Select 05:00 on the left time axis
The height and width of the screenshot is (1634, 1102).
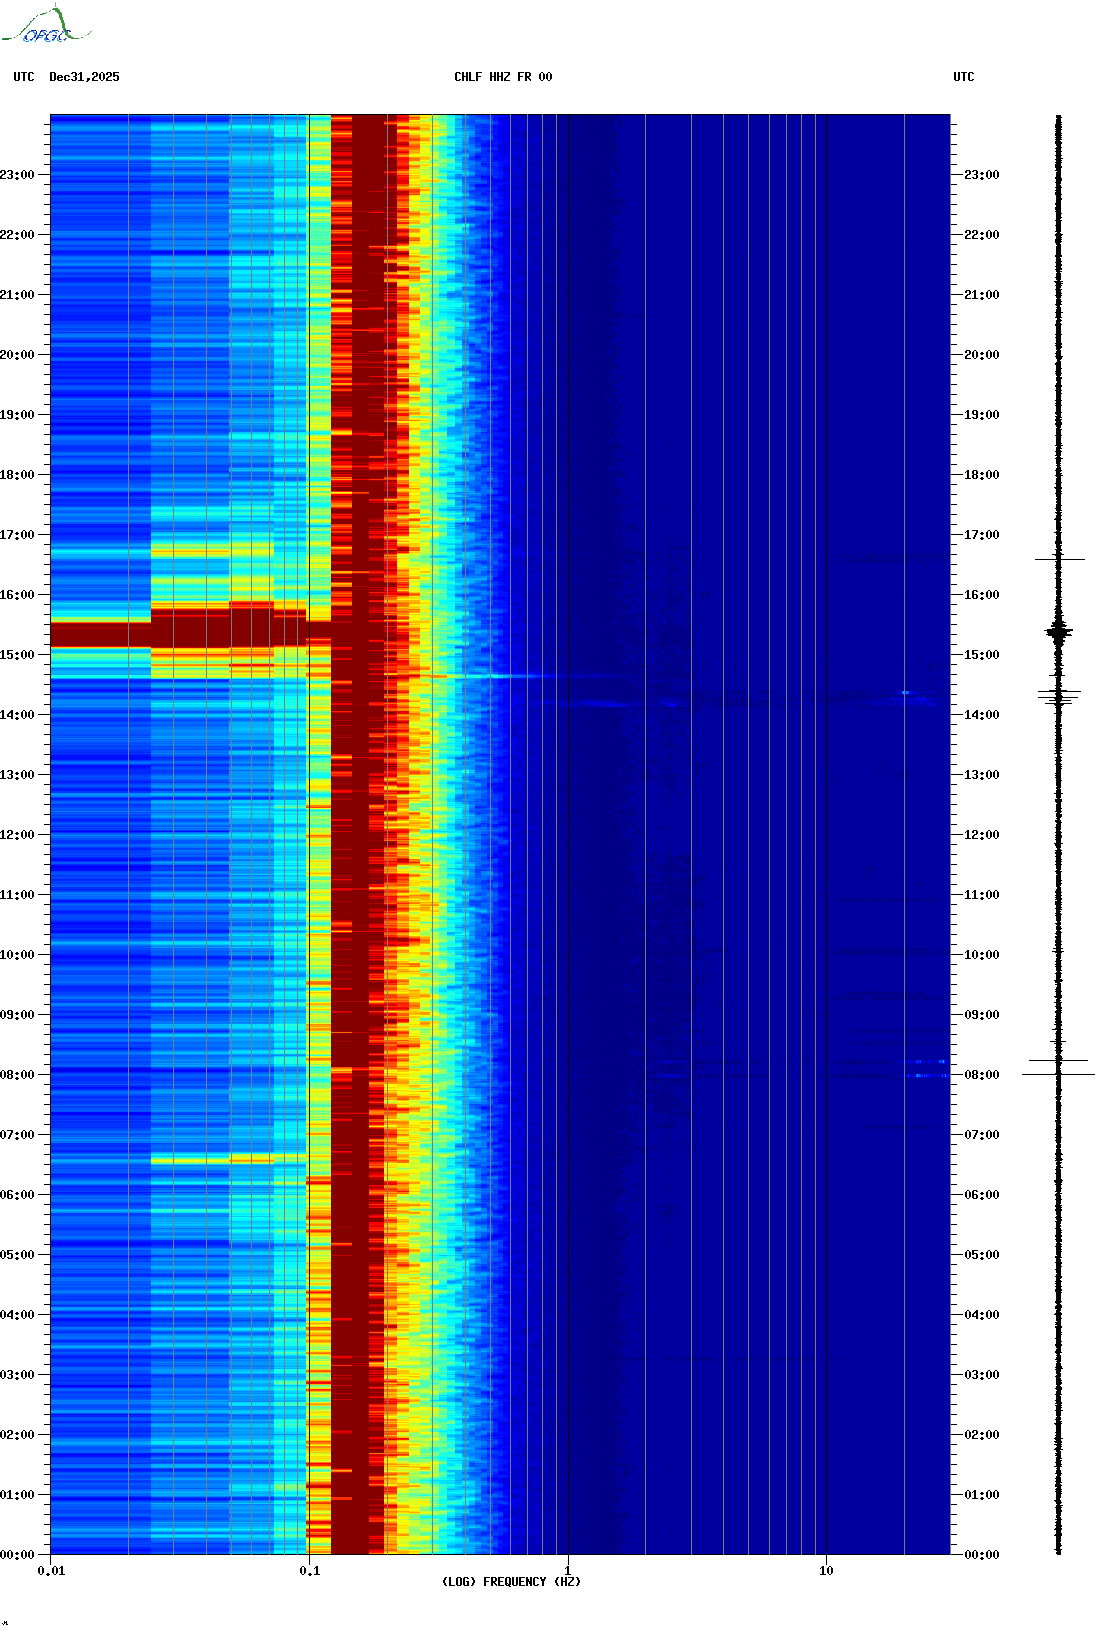(x=17, y=1255)
